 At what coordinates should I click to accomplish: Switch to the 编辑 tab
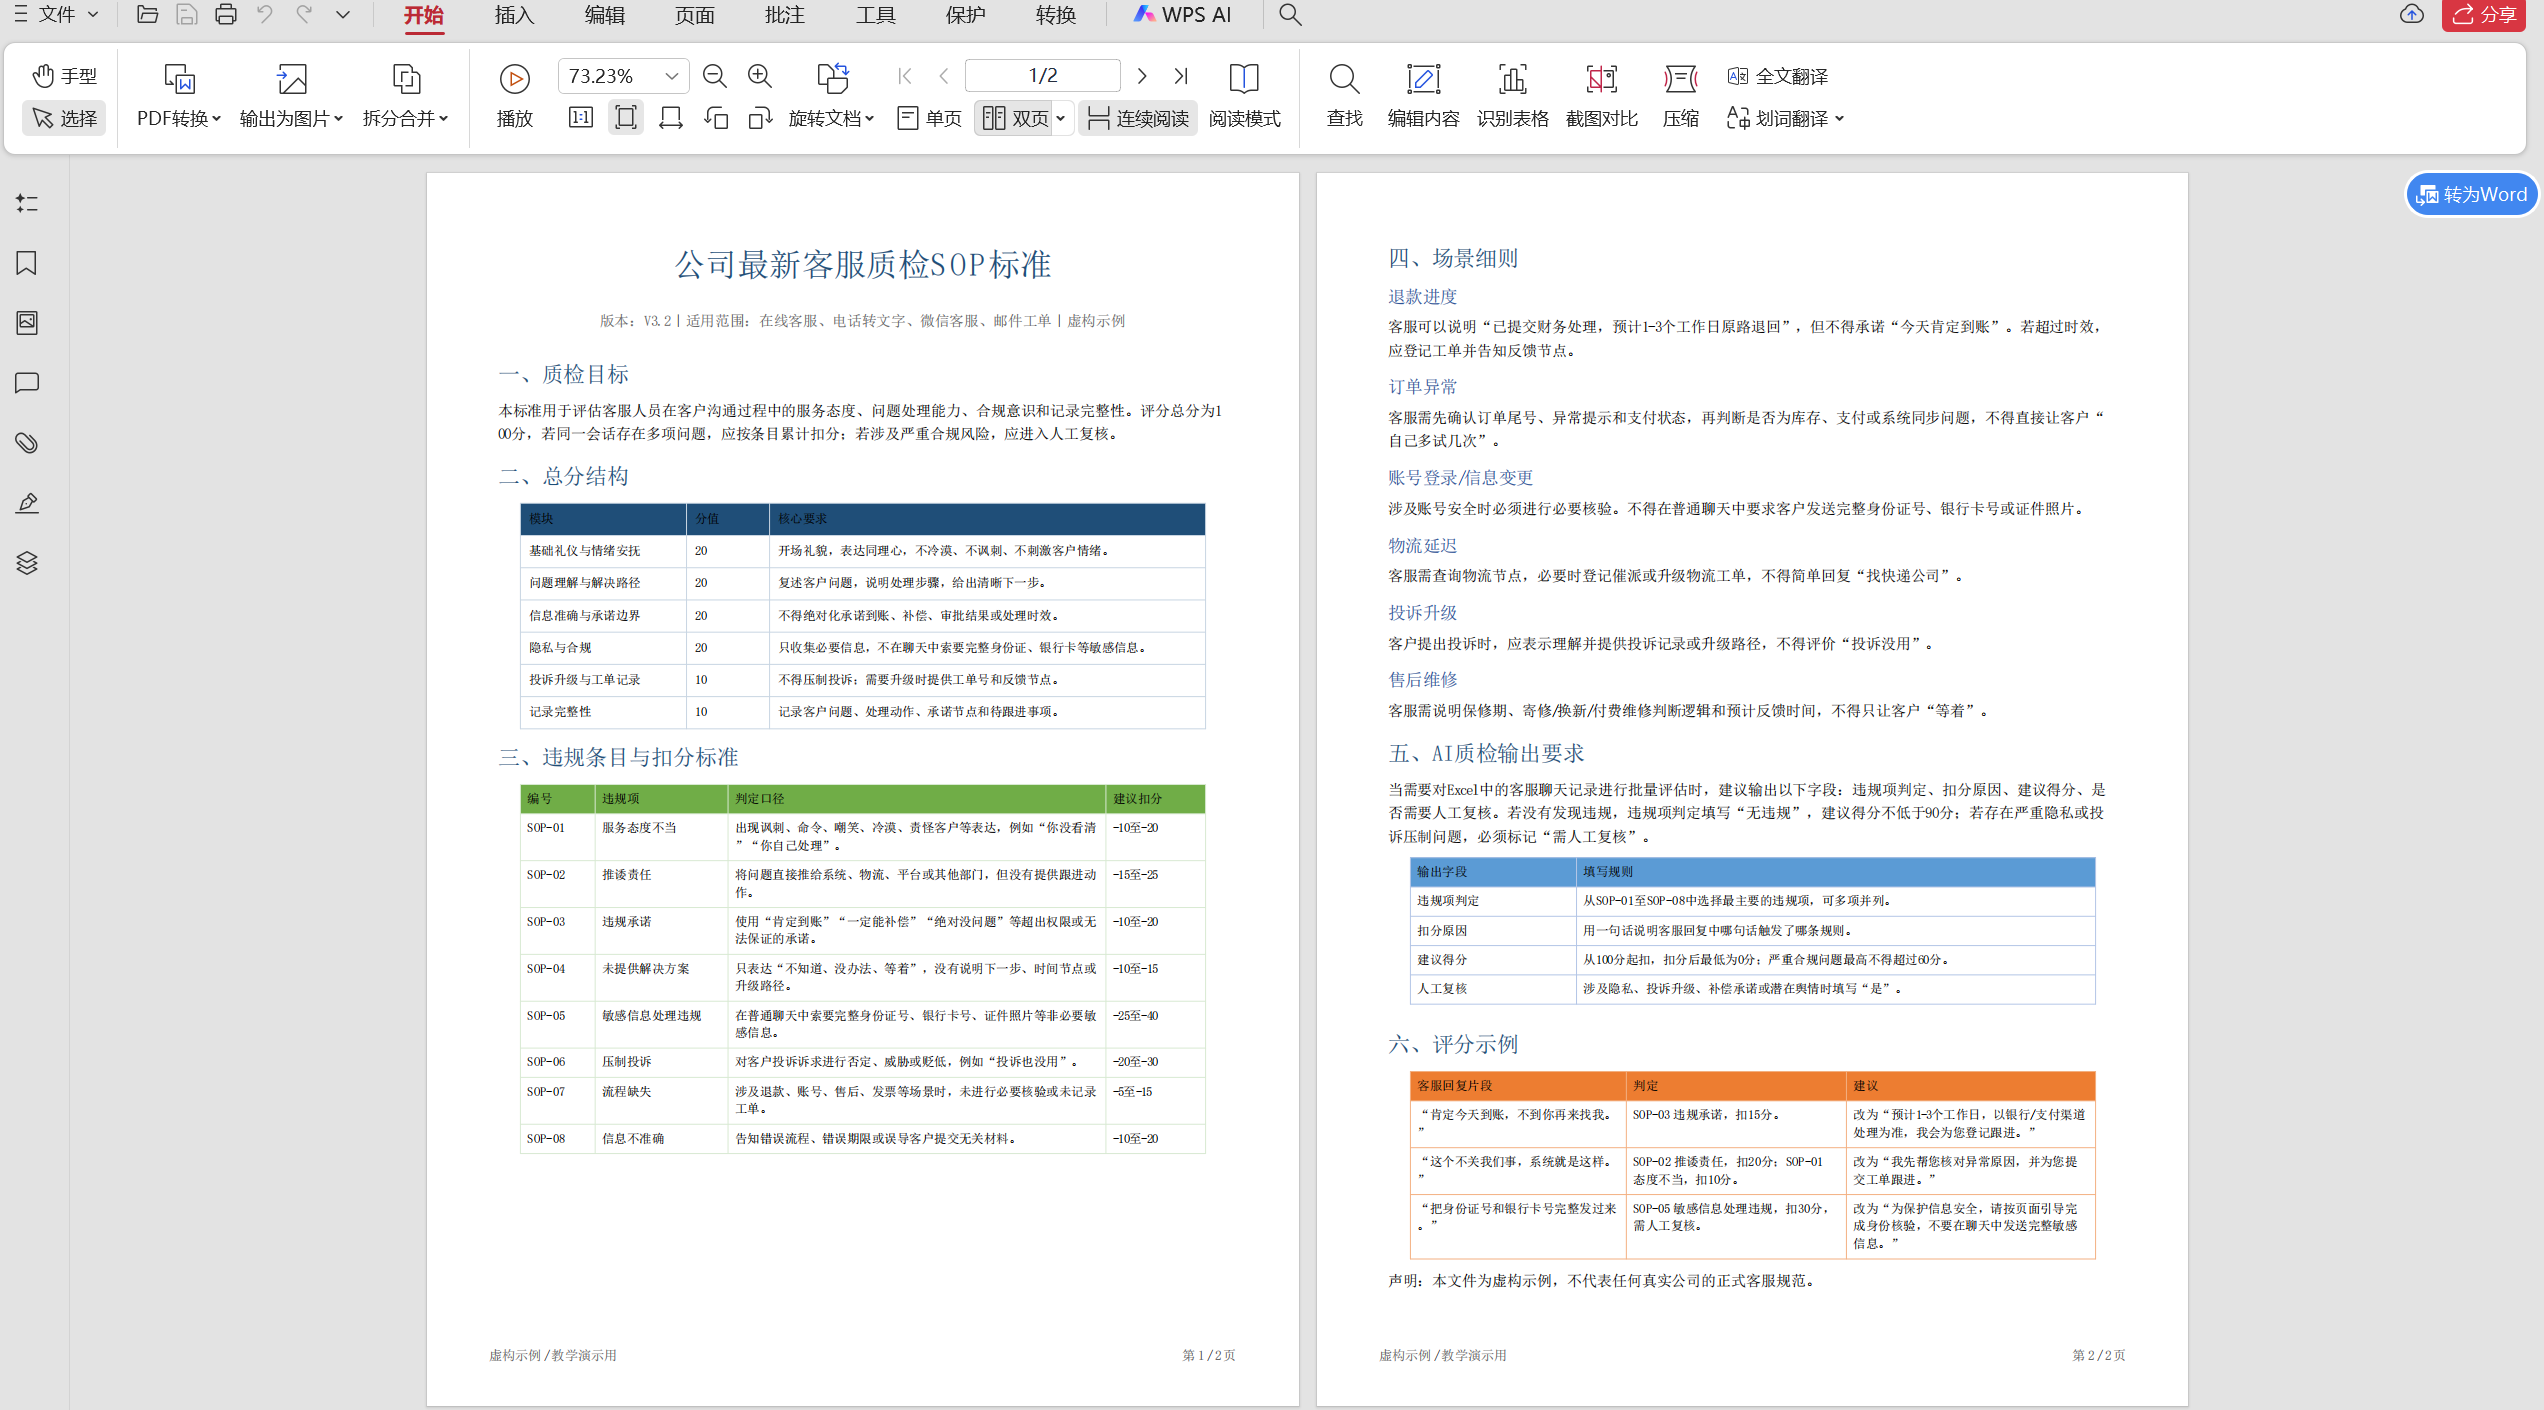(x=604, y=15)
